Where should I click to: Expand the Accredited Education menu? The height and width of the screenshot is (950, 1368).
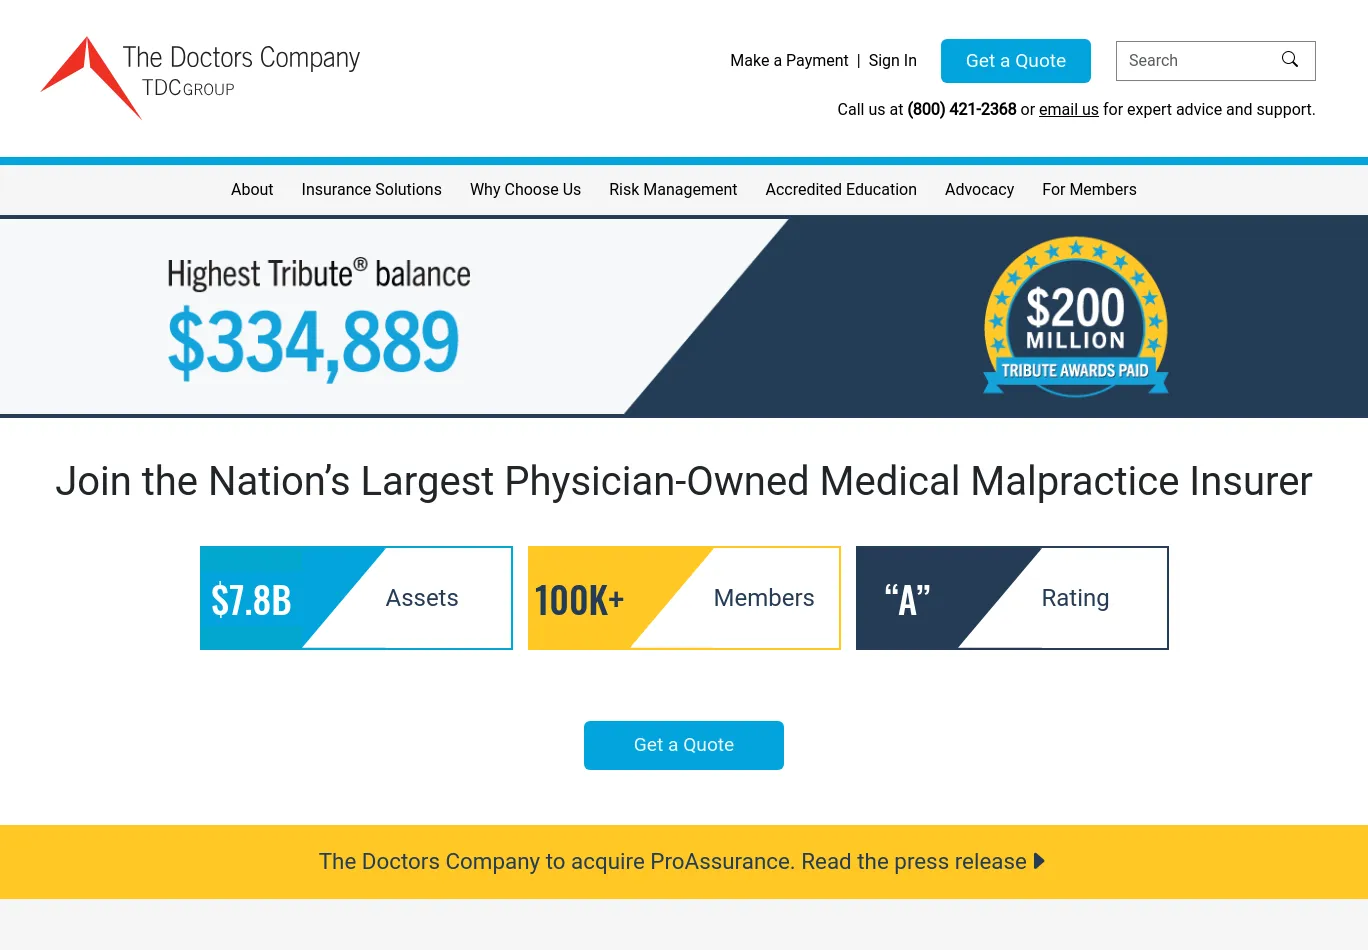coord(841,190)
